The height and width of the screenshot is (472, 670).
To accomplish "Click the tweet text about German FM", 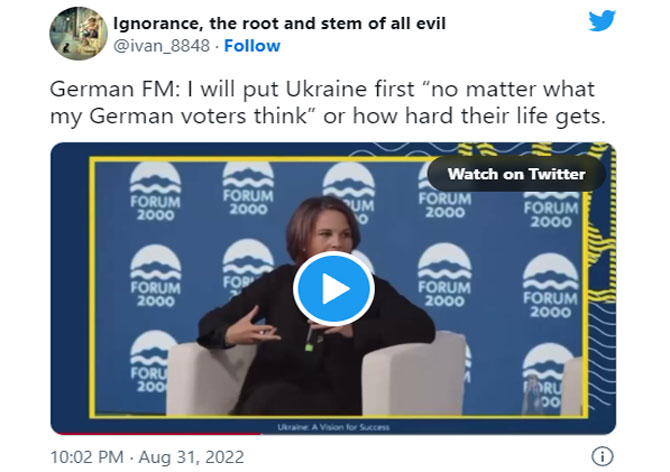I will (x=329, y=103).
